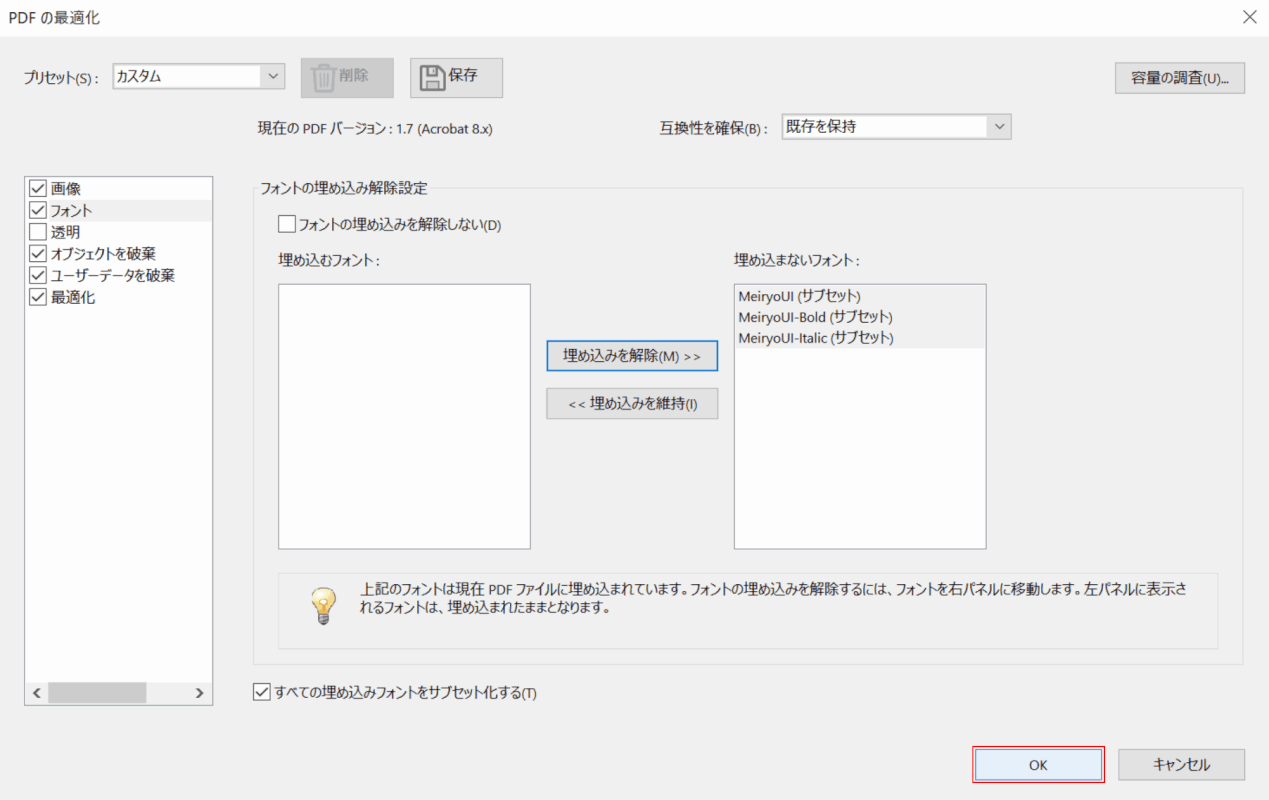Screen dimensions: 1269x800
Task: Select the フォント panel item
Action: (x=72, y=210)
